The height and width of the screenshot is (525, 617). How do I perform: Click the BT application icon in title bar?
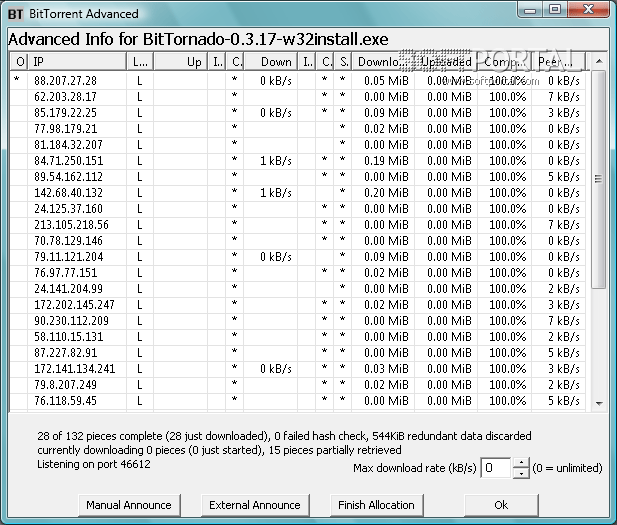click(x=16, y=14)
